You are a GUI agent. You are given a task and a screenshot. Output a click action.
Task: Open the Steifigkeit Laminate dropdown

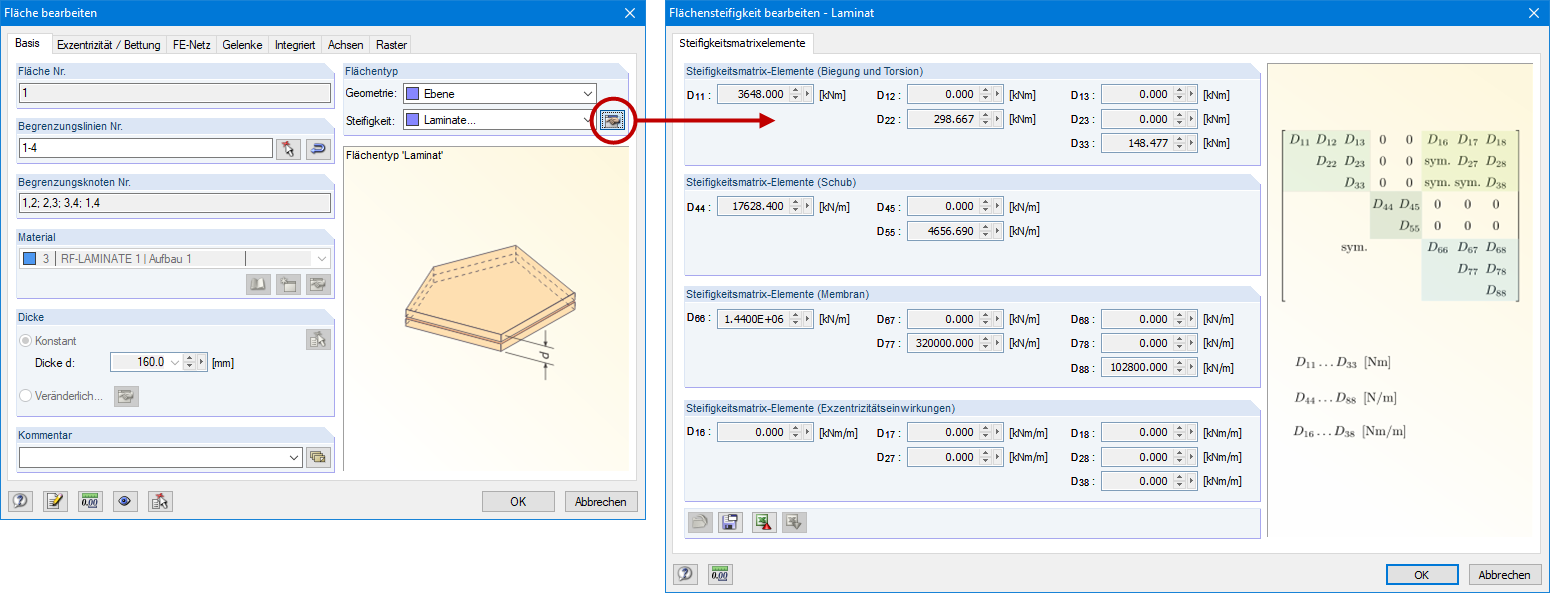(588, 120)
